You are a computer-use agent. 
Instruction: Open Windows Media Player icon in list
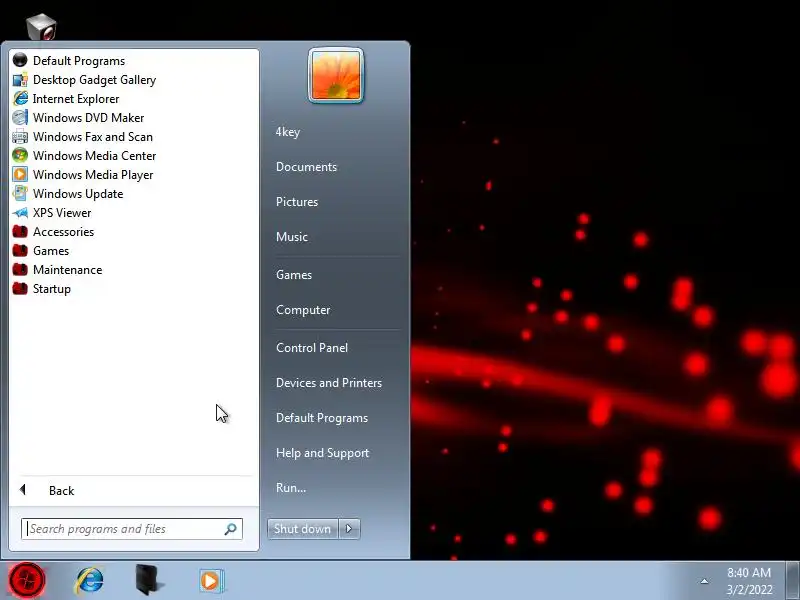click(x=20, y=174)
